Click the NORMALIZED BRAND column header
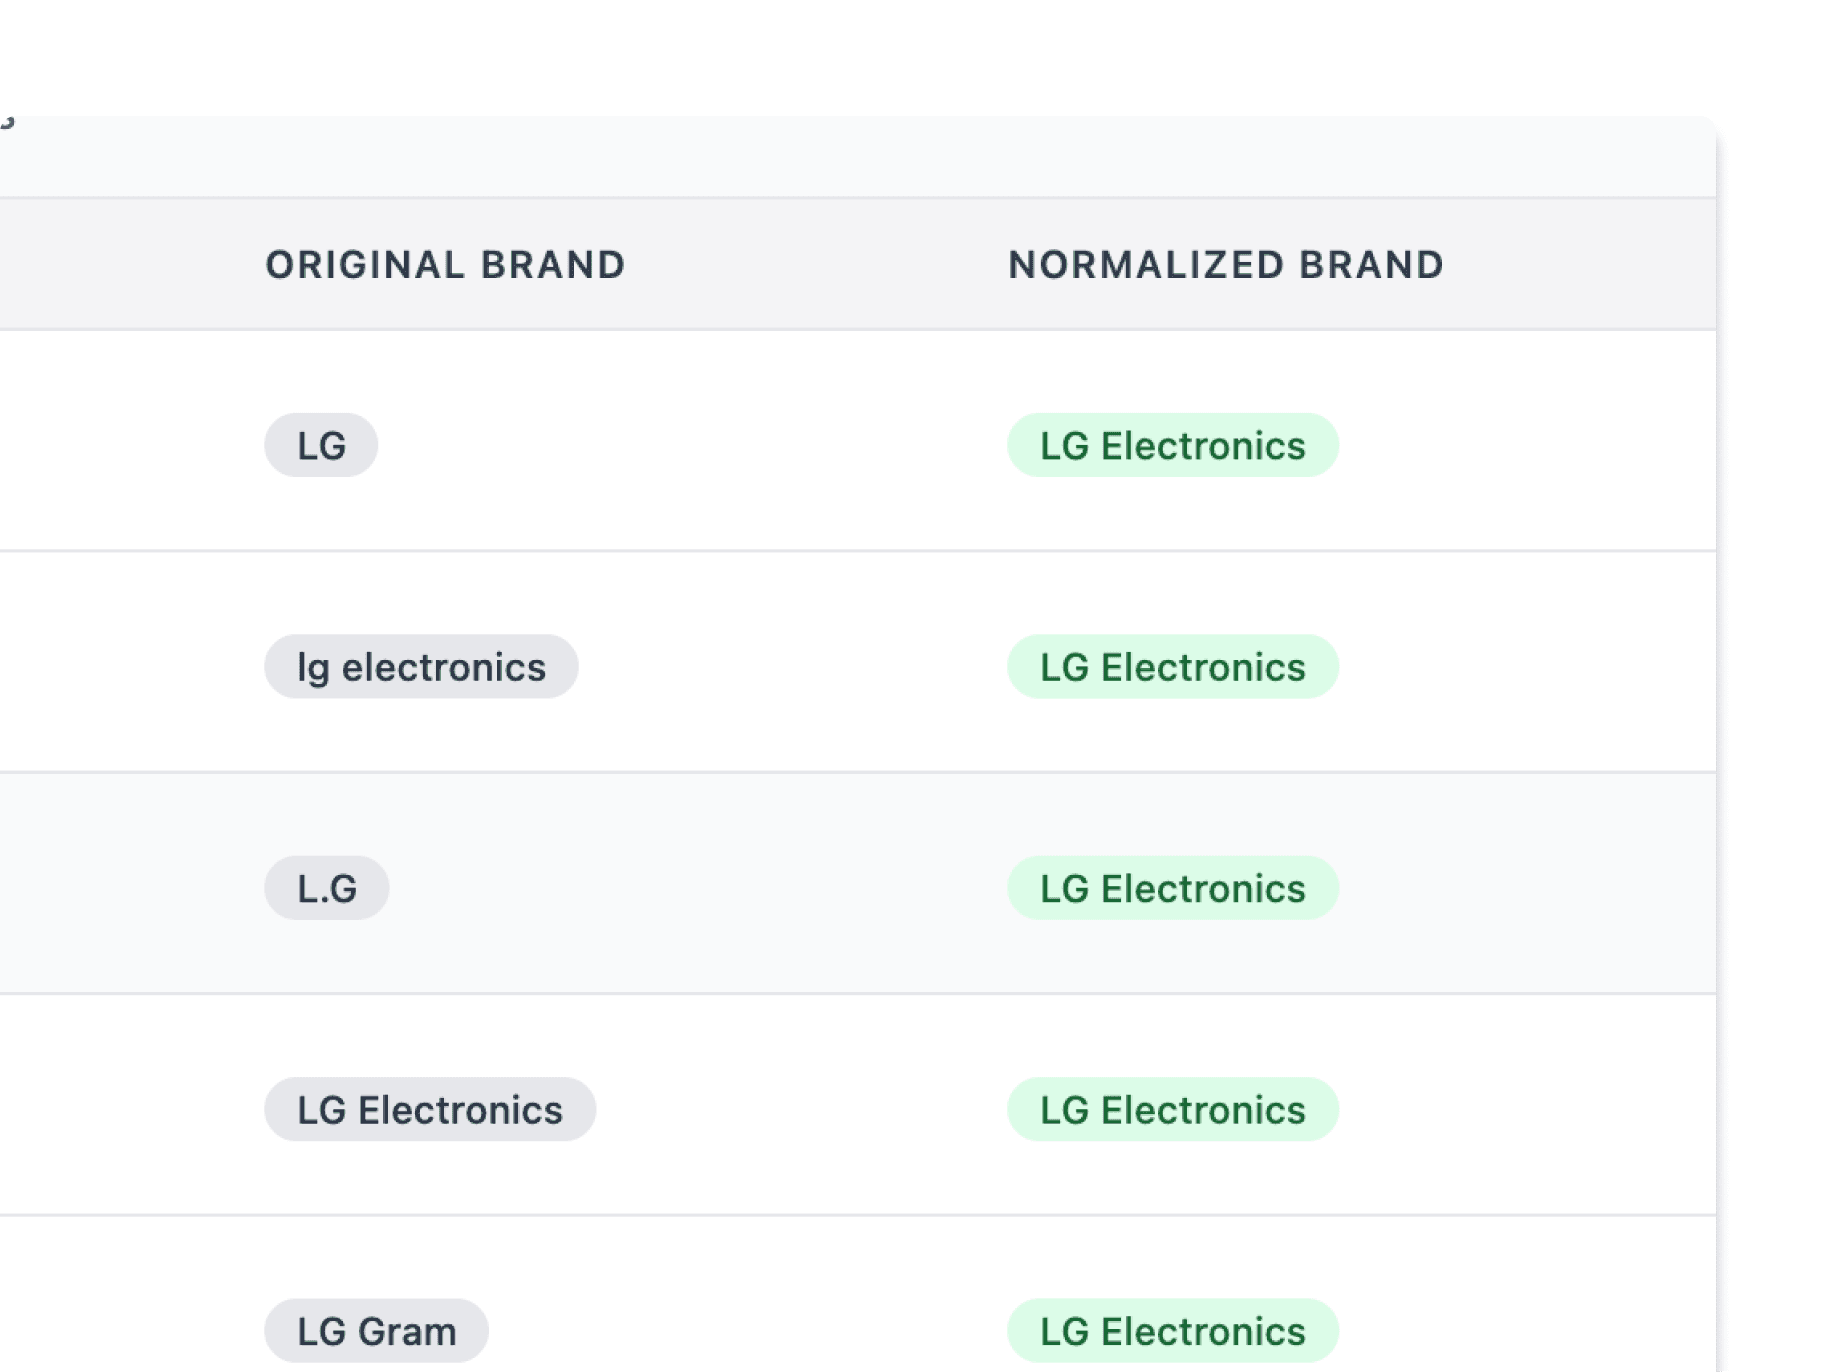1825x1372 pixels. (x=1225, y=265)
